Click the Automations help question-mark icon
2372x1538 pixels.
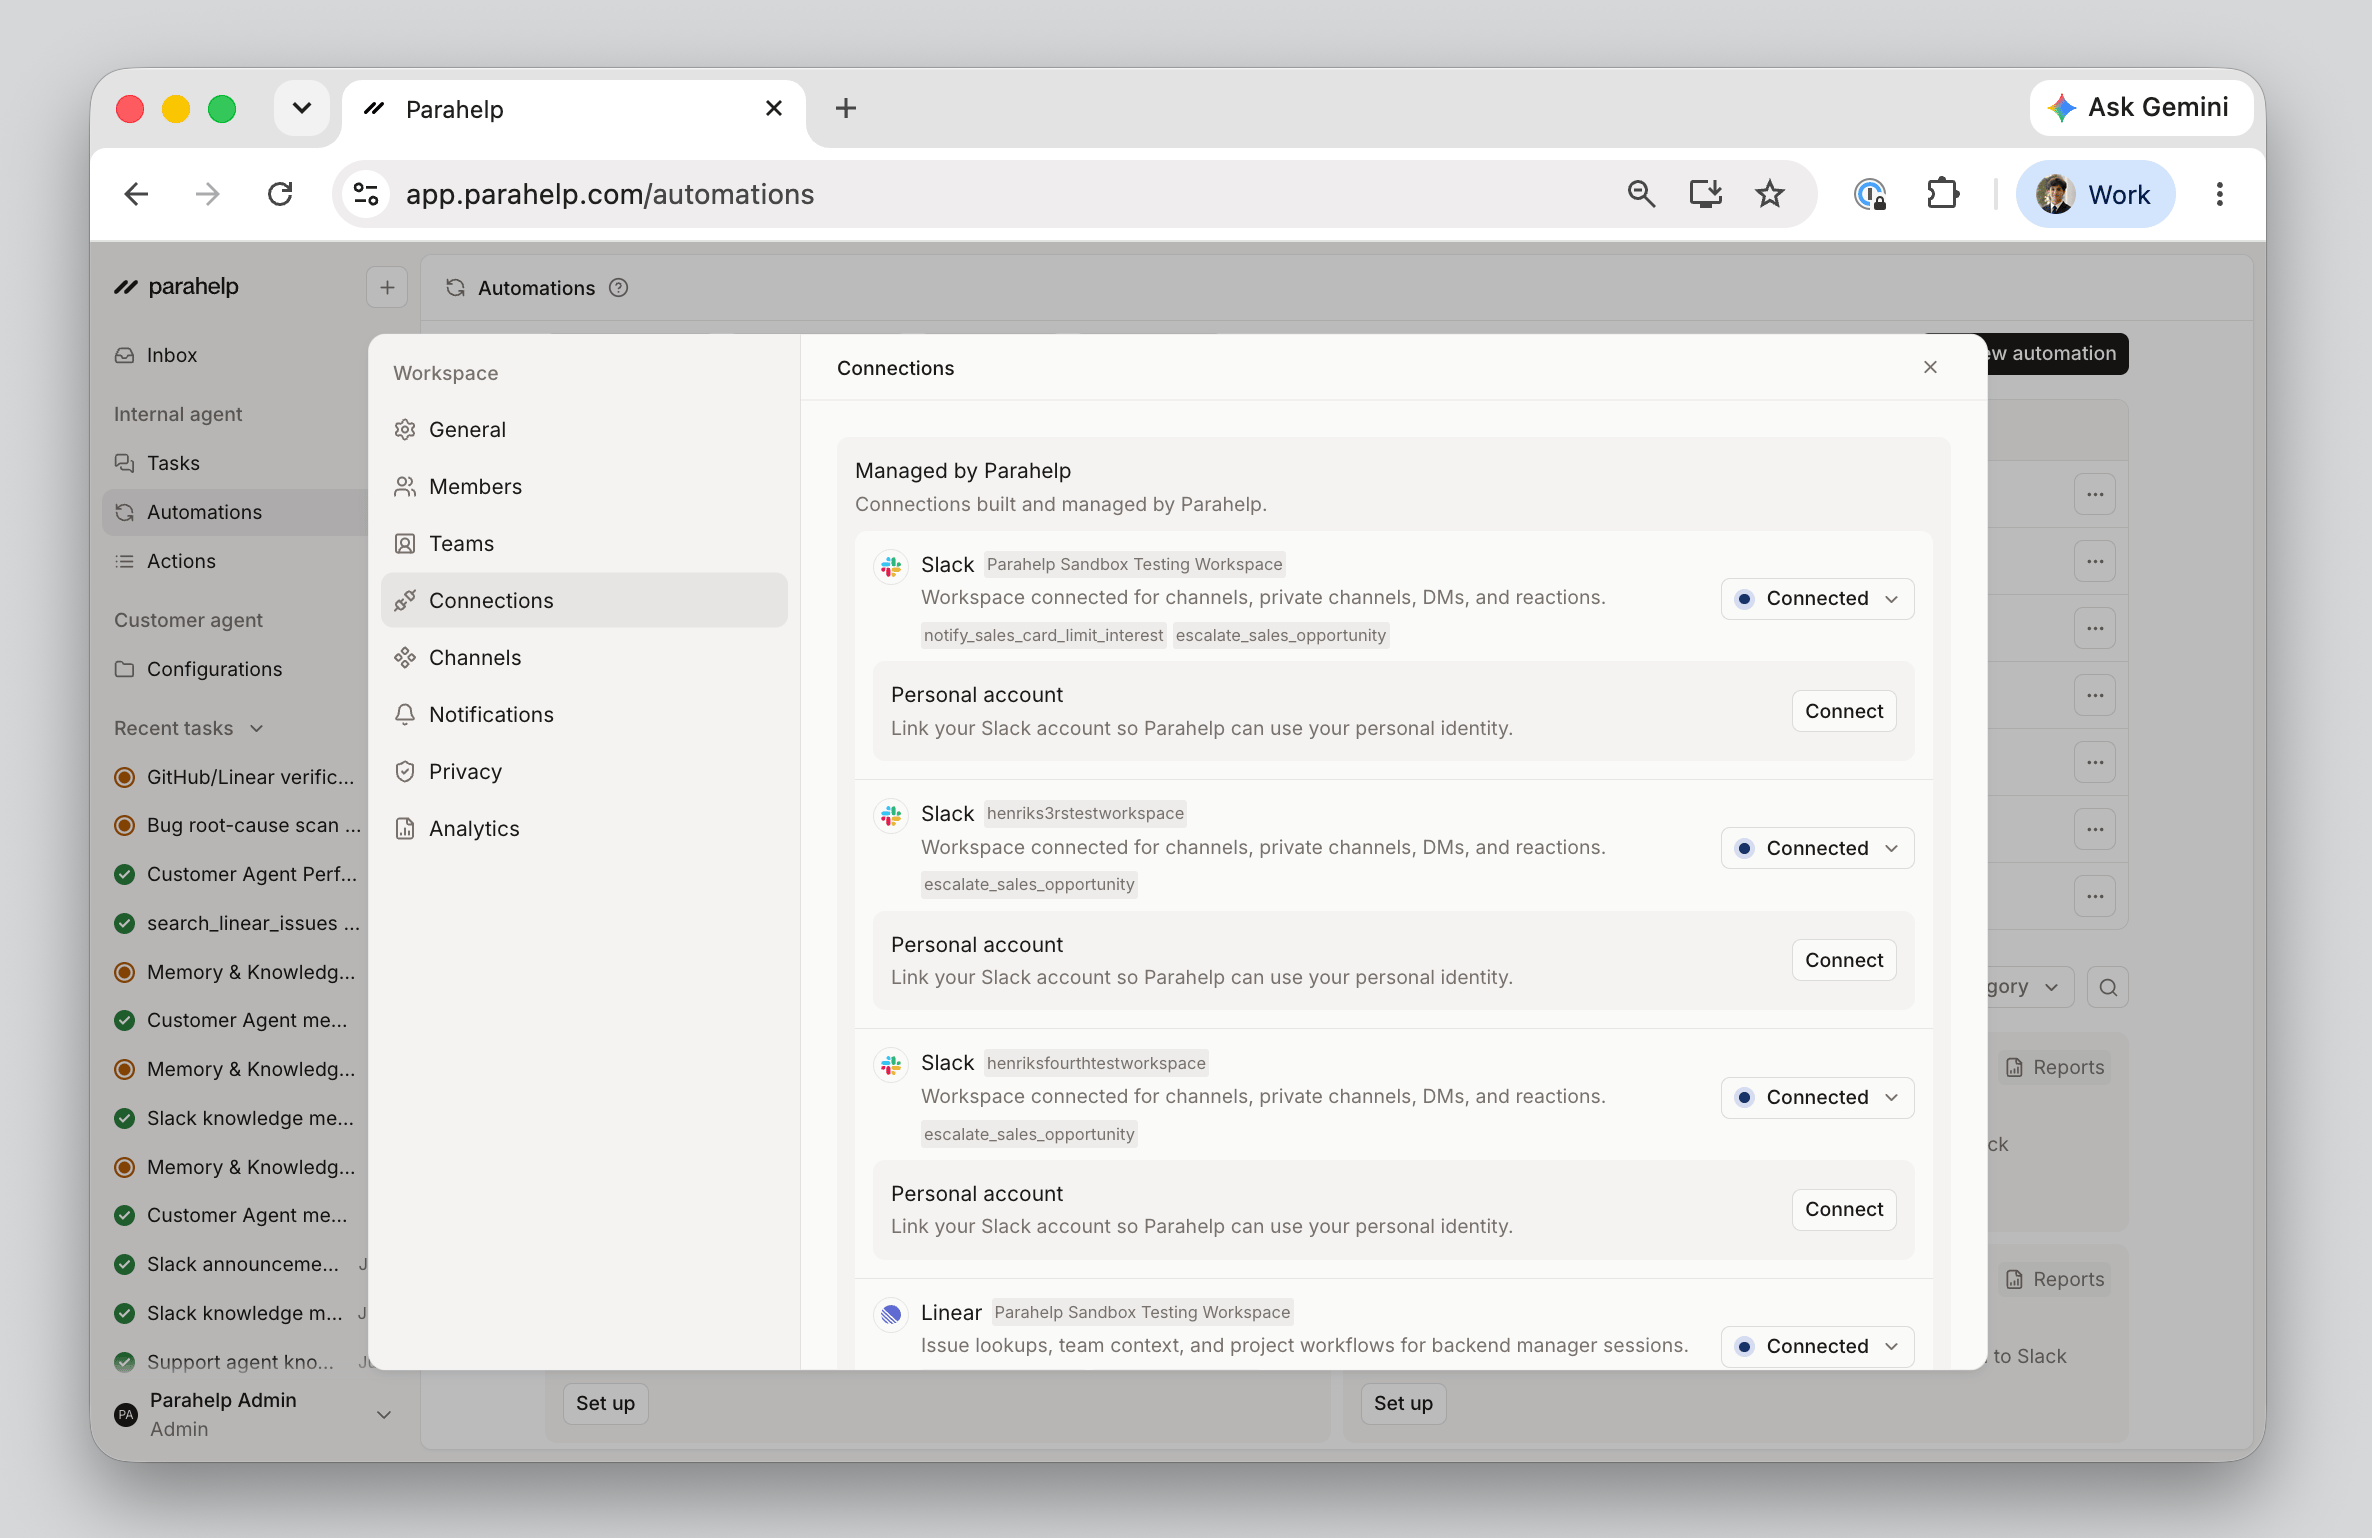(x=619, y=288)
